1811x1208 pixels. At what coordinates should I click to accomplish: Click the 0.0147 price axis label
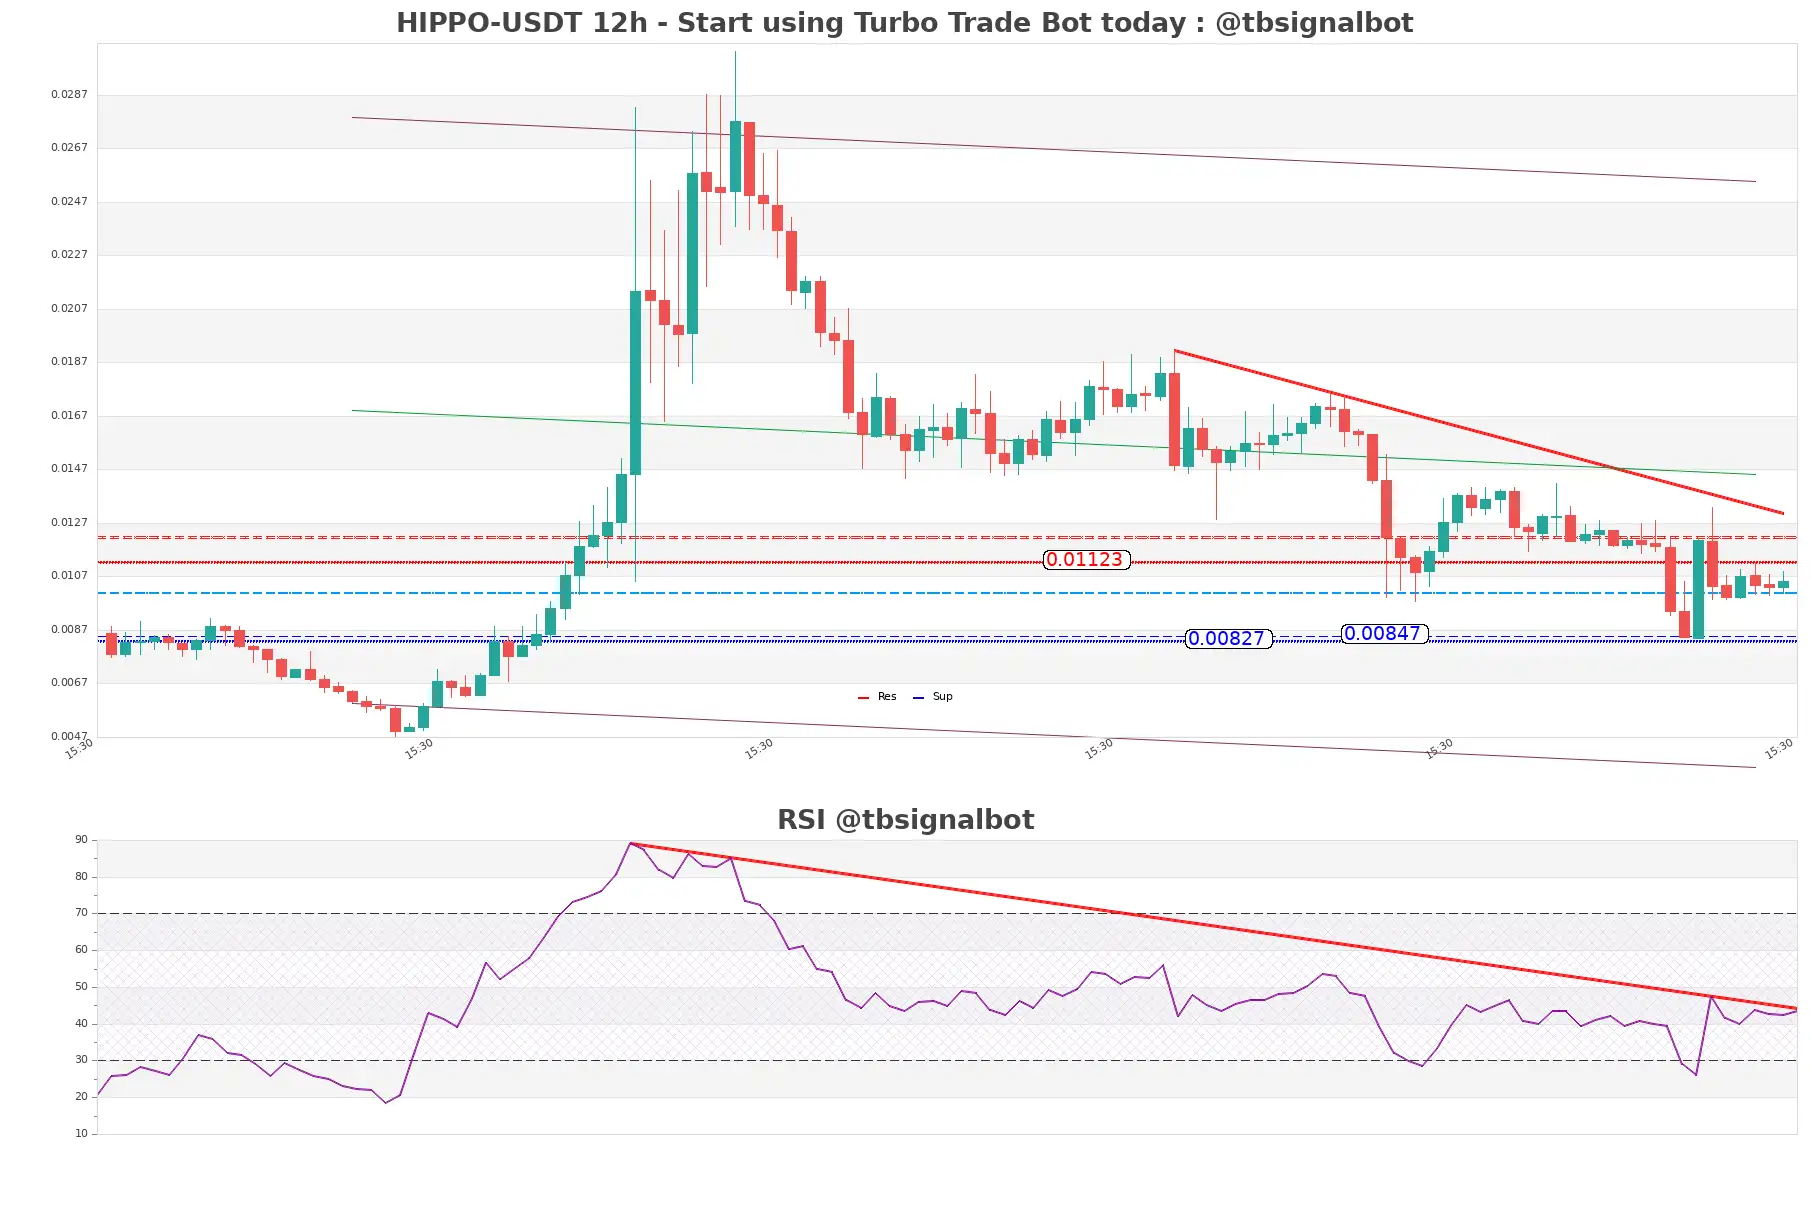(x=69, y=469)
